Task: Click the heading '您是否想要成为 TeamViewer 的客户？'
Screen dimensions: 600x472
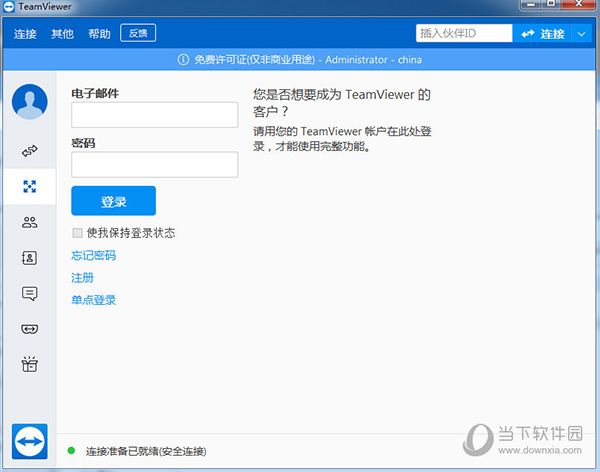Action: [x=342, y=103]
